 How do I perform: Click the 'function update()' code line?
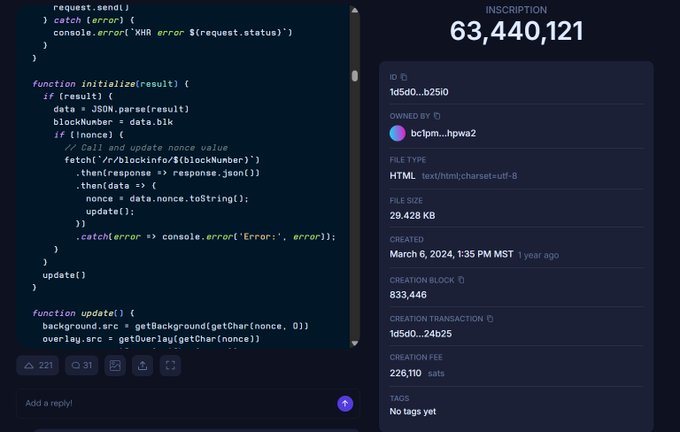tap(83, 313)
